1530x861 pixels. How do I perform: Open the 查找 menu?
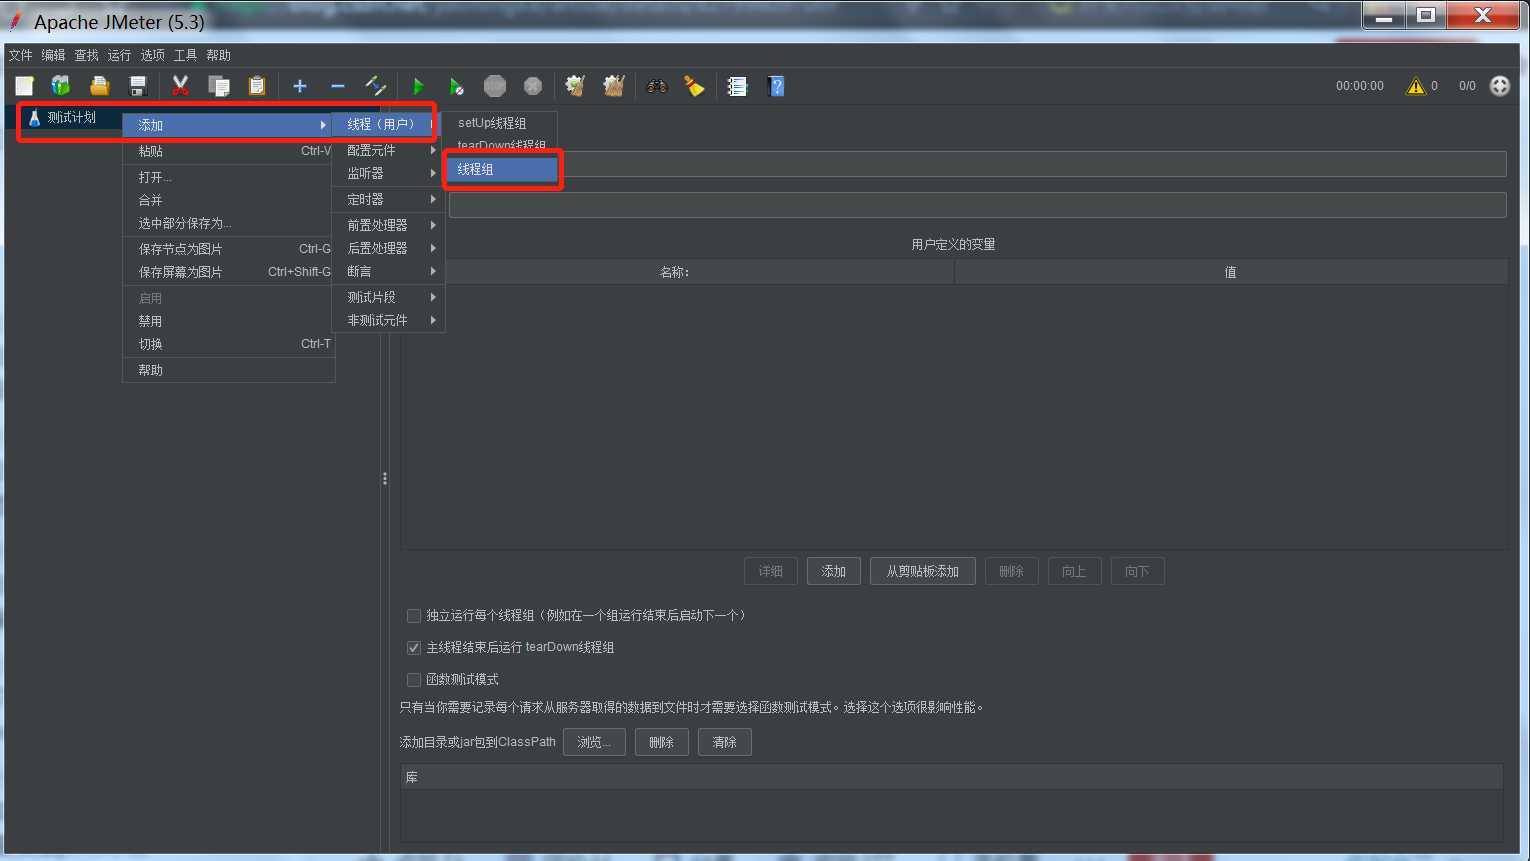(87, 55)
